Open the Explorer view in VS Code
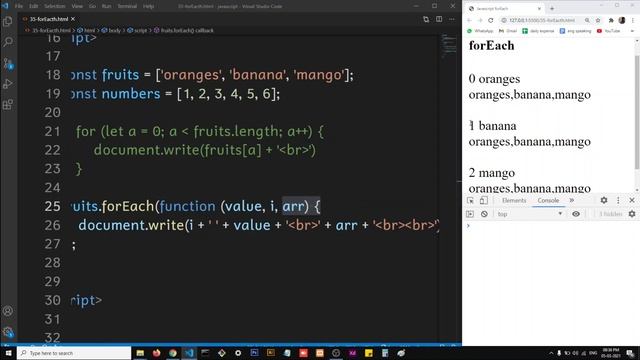Image resolution: width=640 pixels, height=360 pixels. click(8, 21)
